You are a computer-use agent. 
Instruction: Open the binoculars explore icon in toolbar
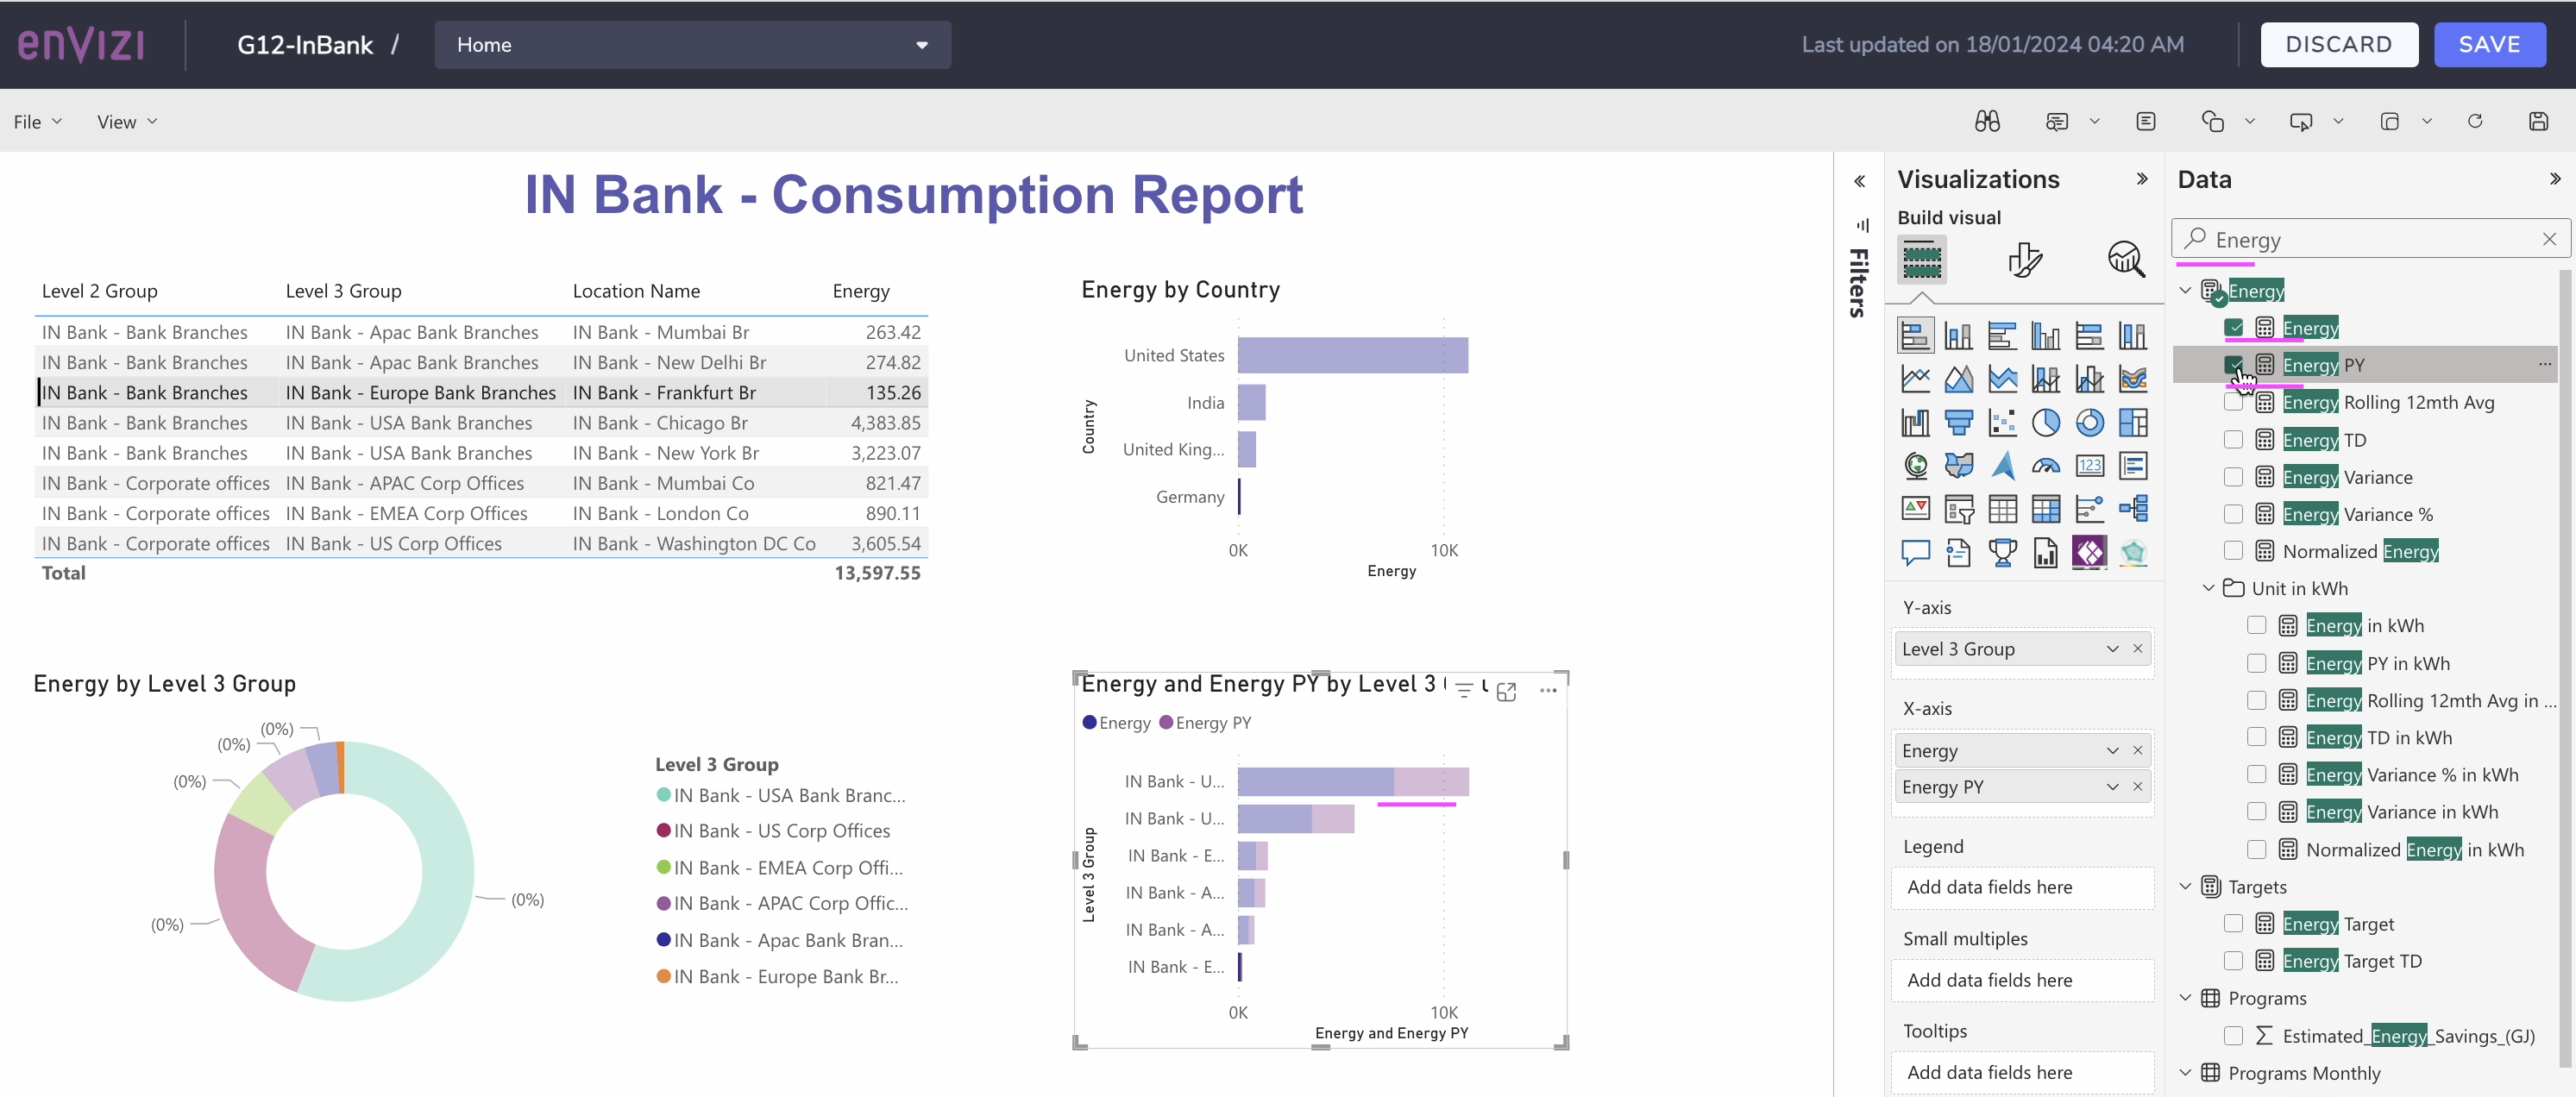[1987, 121]
